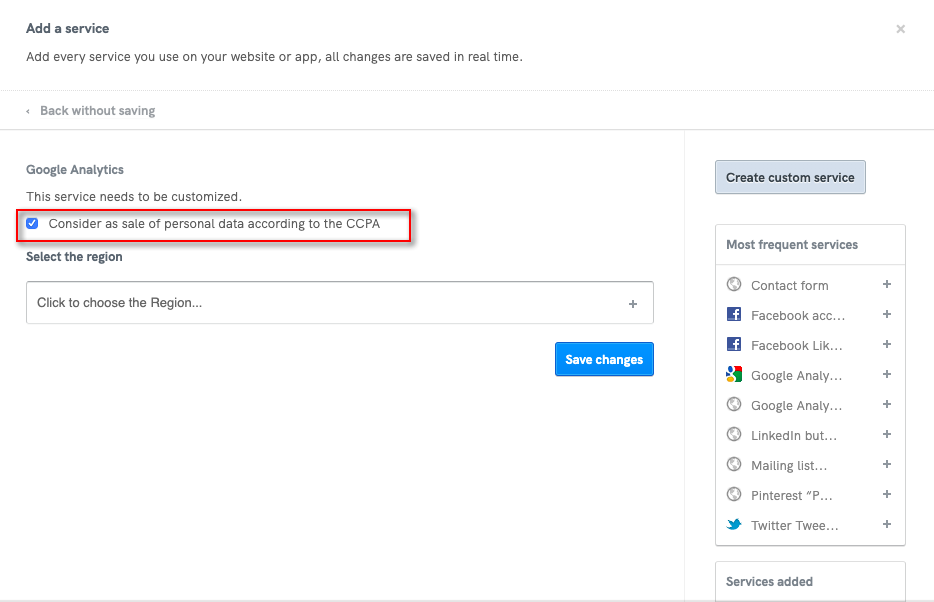
Task: Select the "Pinterest P..." service entry
Action: pyautogui.click(x=791, y=495)
